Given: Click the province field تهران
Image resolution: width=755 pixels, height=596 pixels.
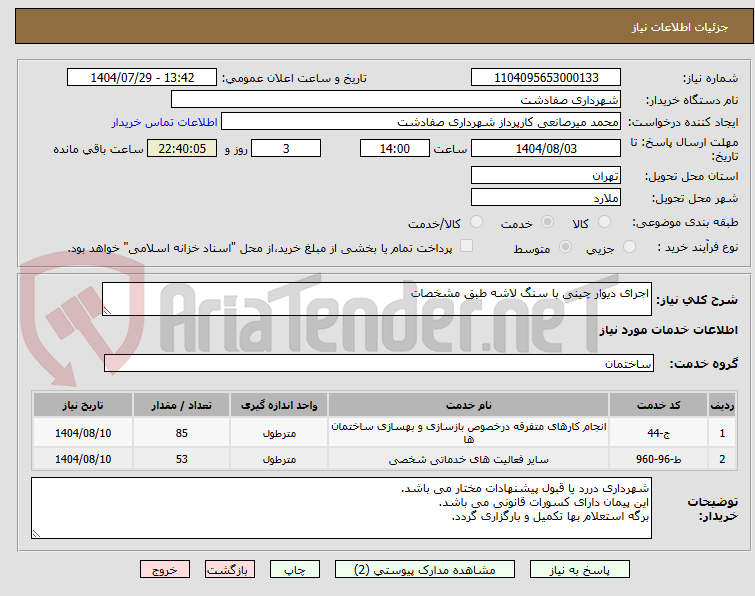Looking at the screenshot, I should (x=546, y=175).
